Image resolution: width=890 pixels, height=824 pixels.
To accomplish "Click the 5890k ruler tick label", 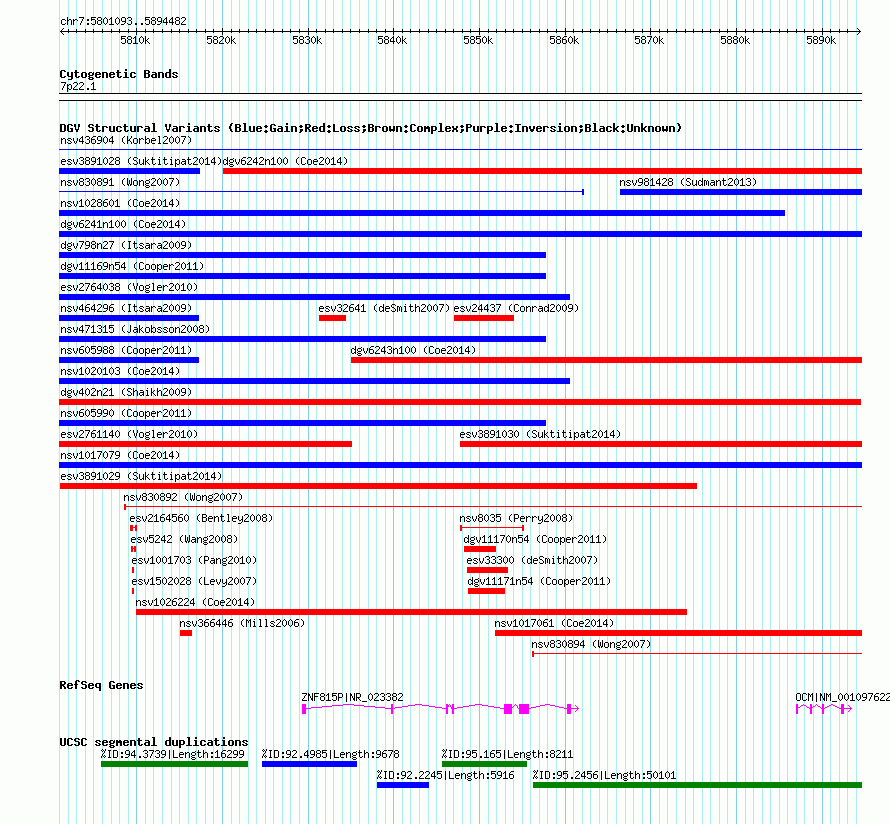I will tap(821, 40).
